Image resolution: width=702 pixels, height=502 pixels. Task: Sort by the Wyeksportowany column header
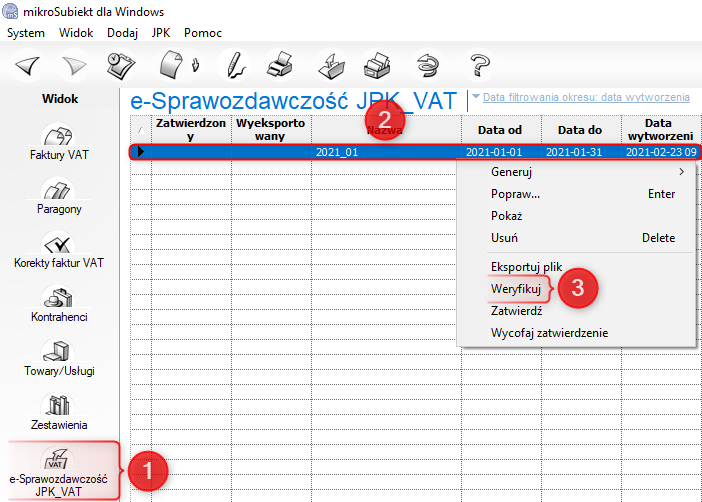[271, 129]
